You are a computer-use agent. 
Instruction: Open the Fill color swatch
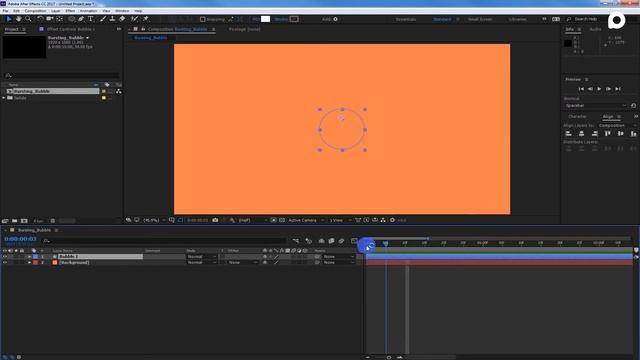pos(265,19)
